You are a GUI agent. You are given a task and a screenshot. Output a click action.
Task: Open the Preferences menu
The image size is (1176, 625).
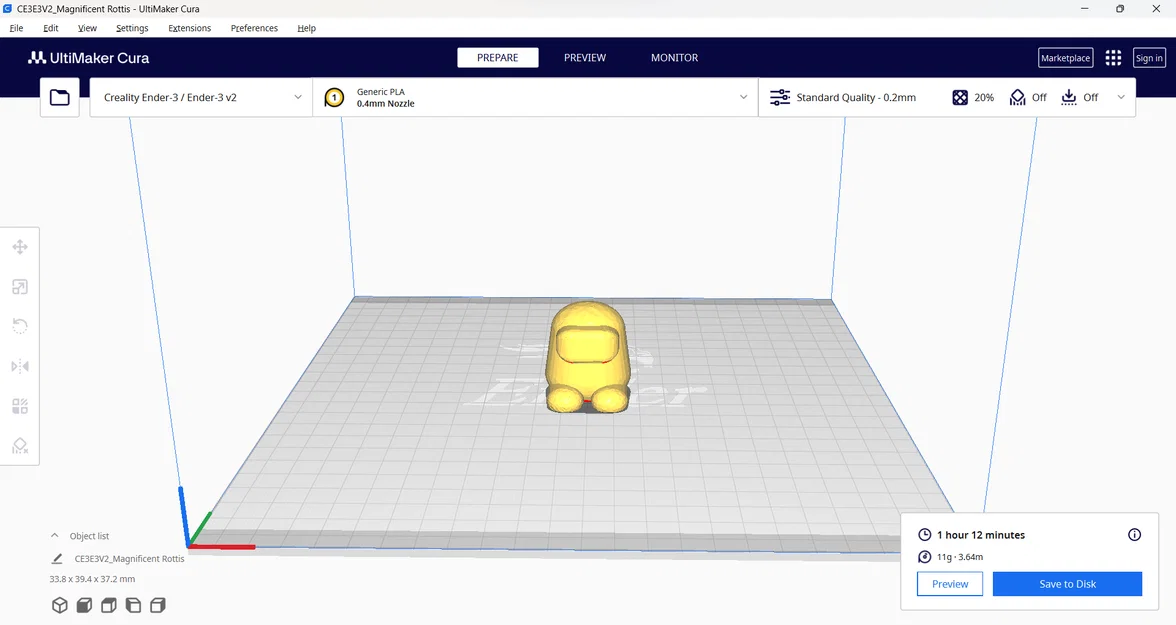[x=254, y=28]
